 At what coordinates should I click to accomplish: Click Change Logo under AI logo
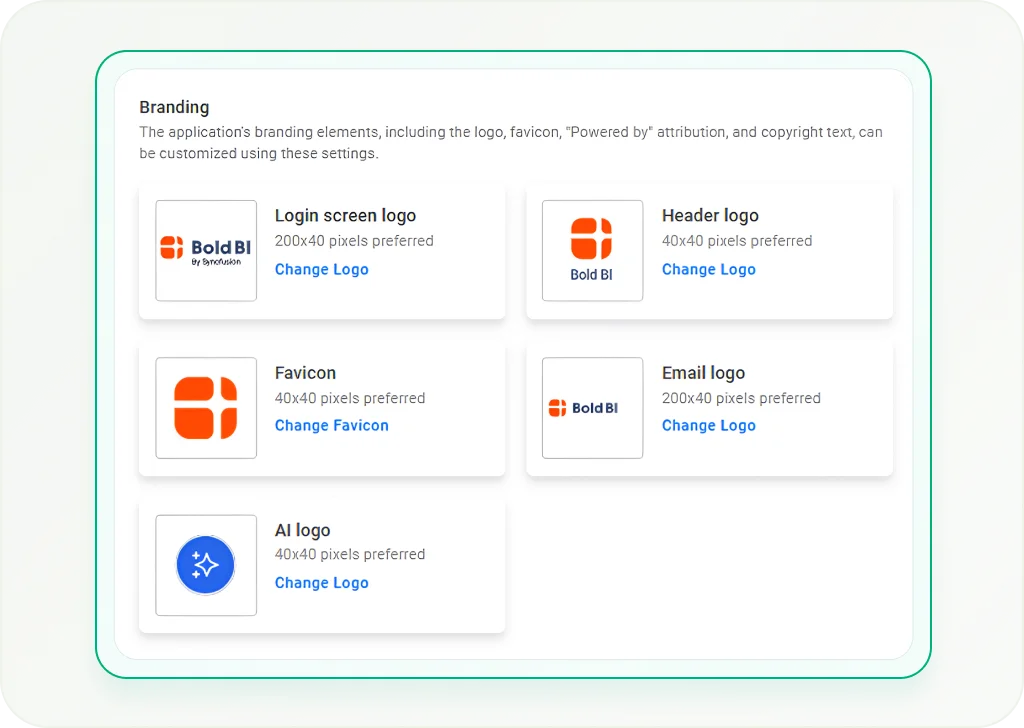click(321, 583)
